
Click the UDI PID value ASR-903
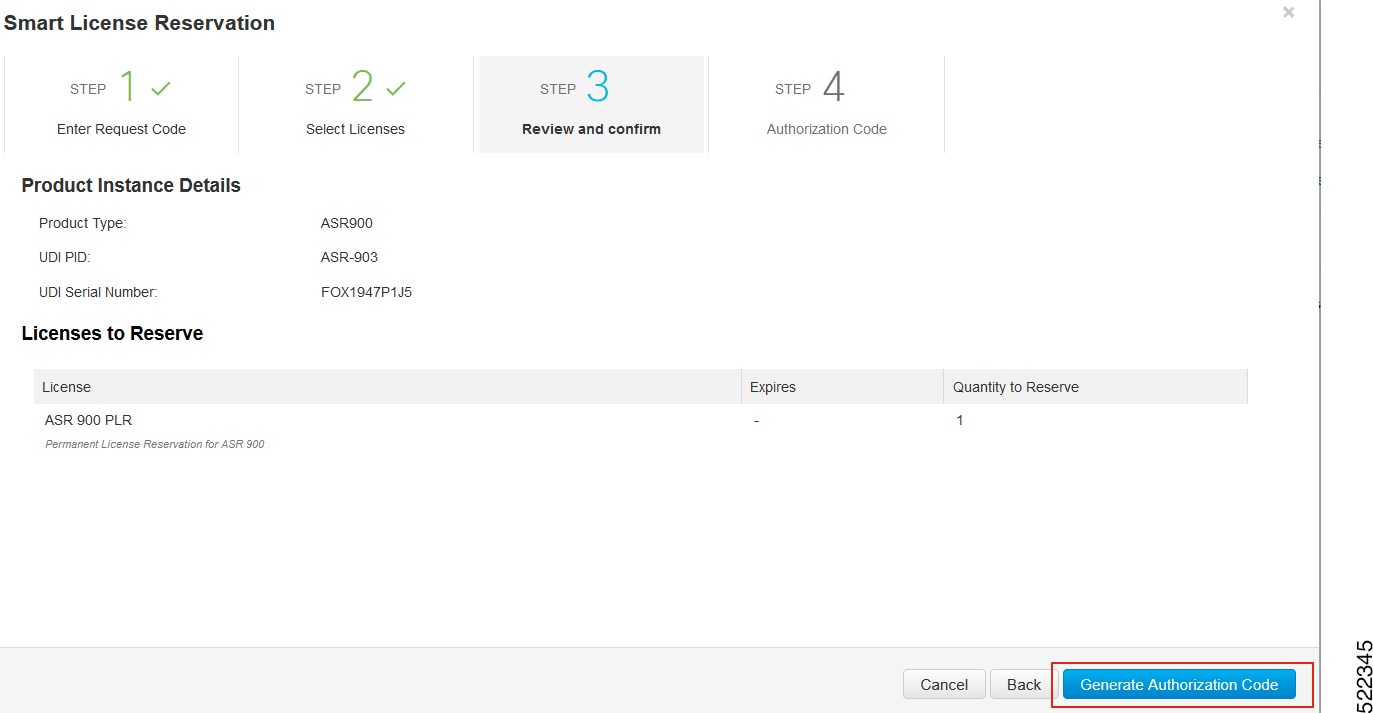(x=349, y=257)
